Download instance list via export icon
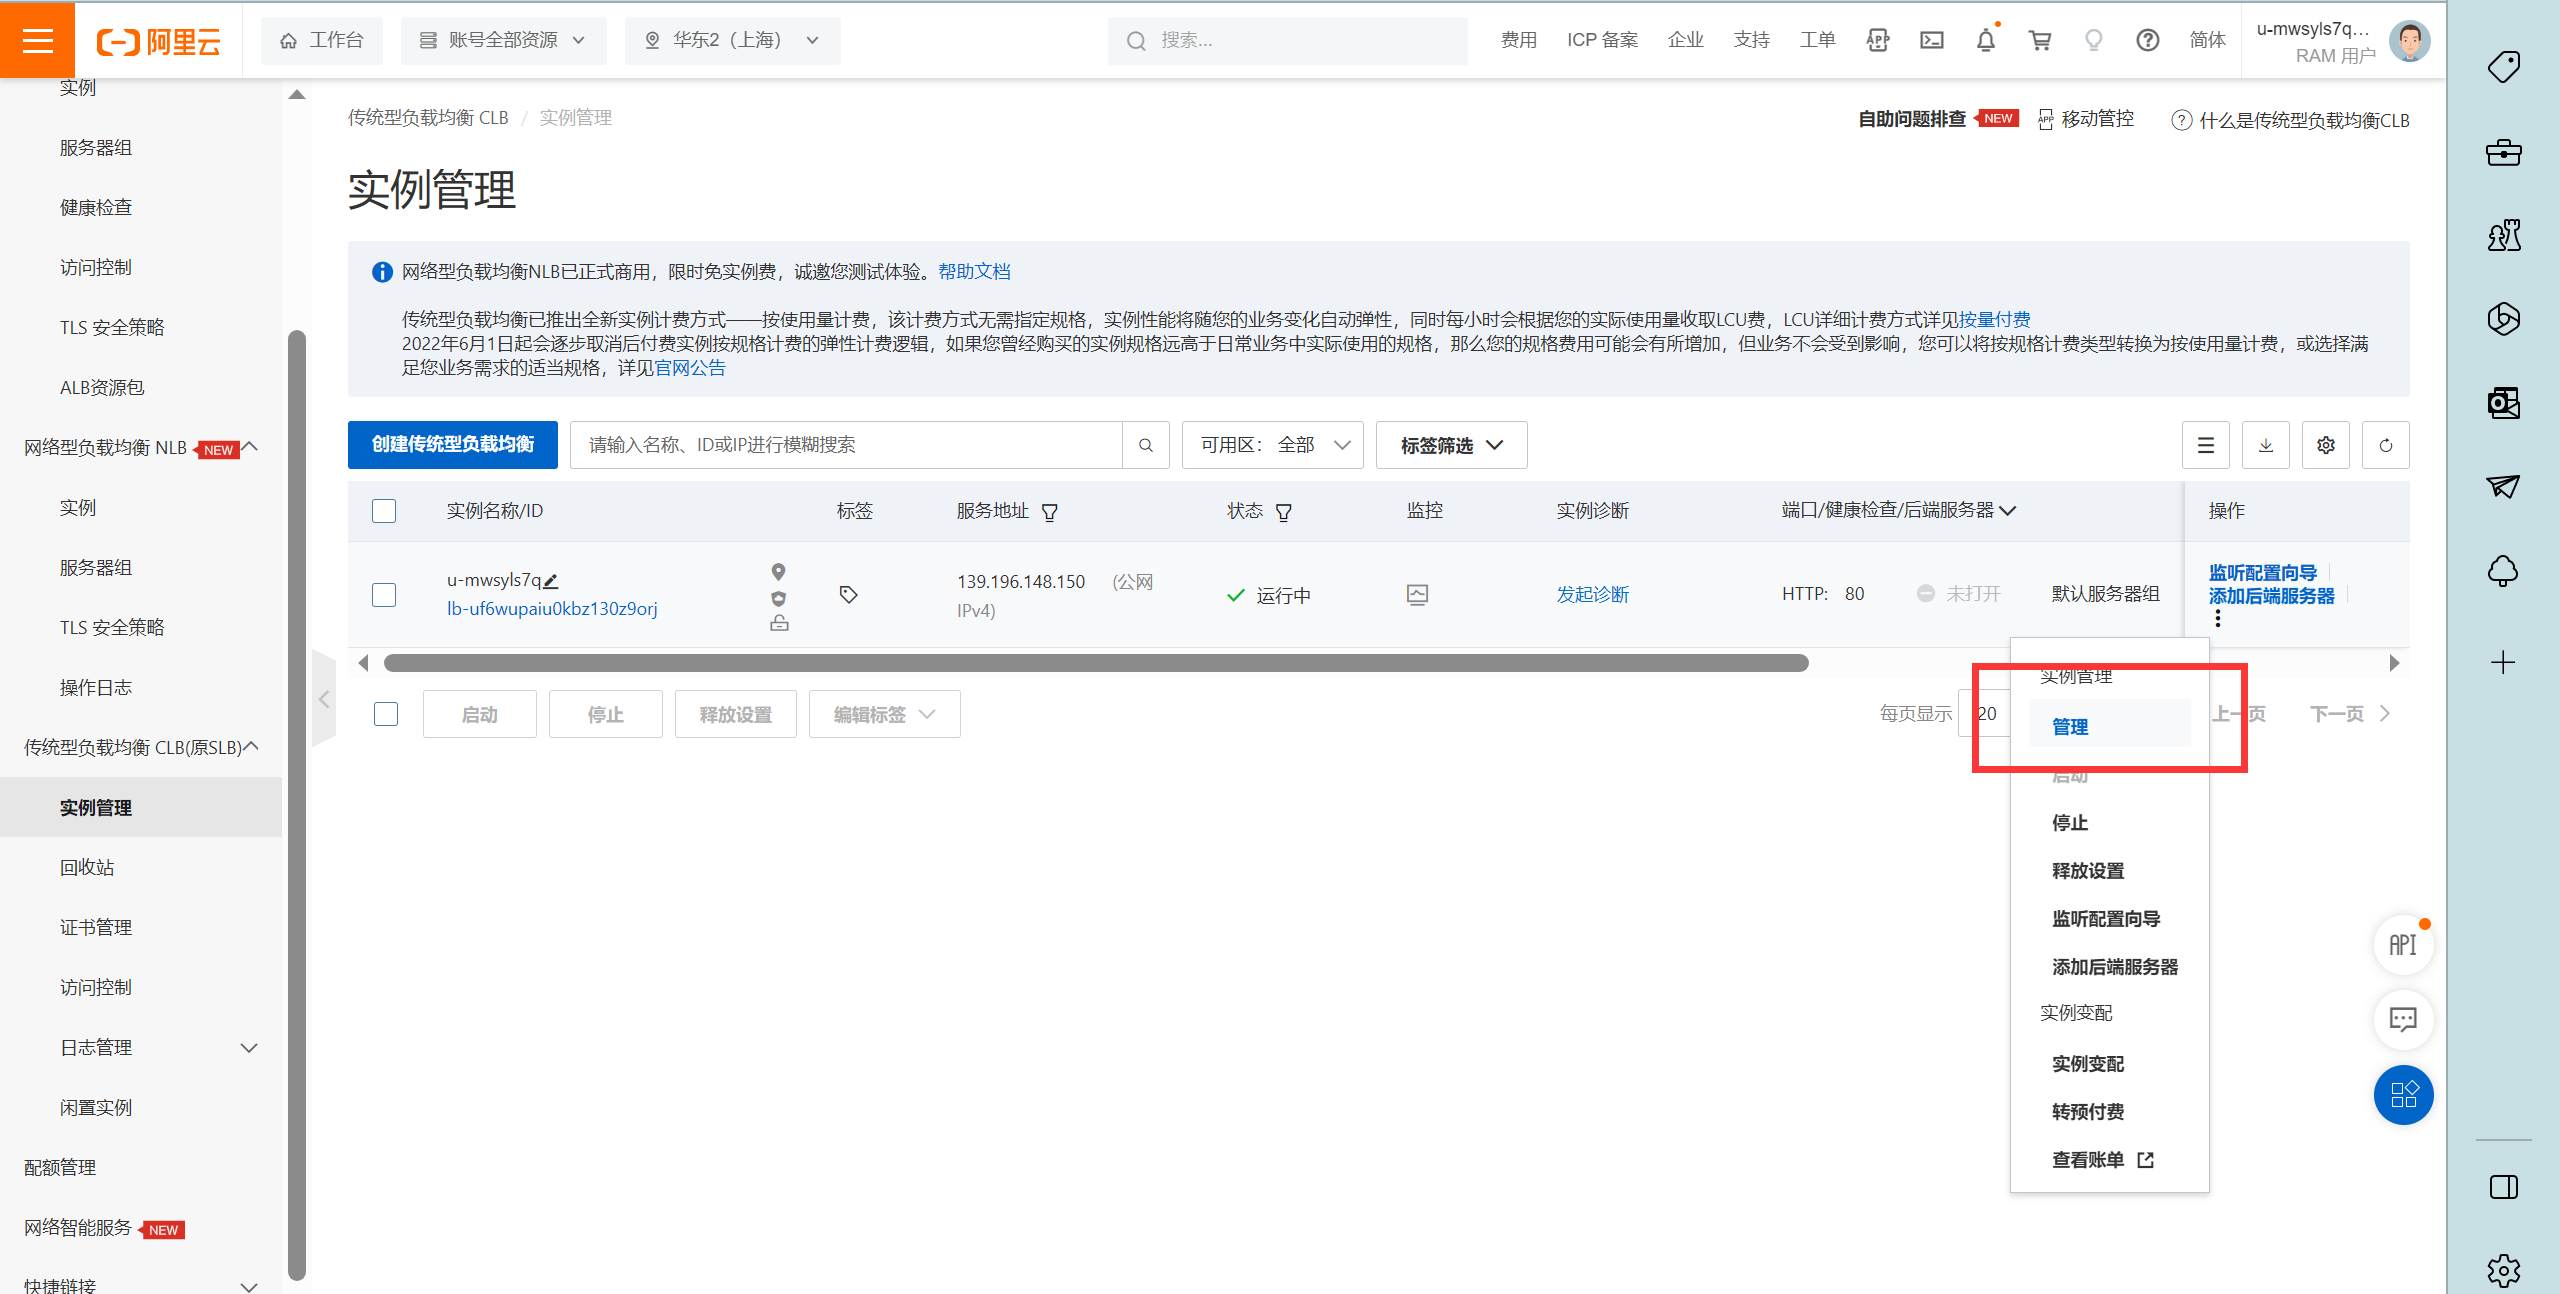Image resolution: width=2560 pixels, height=1294 pixels. click(2265, 445)
